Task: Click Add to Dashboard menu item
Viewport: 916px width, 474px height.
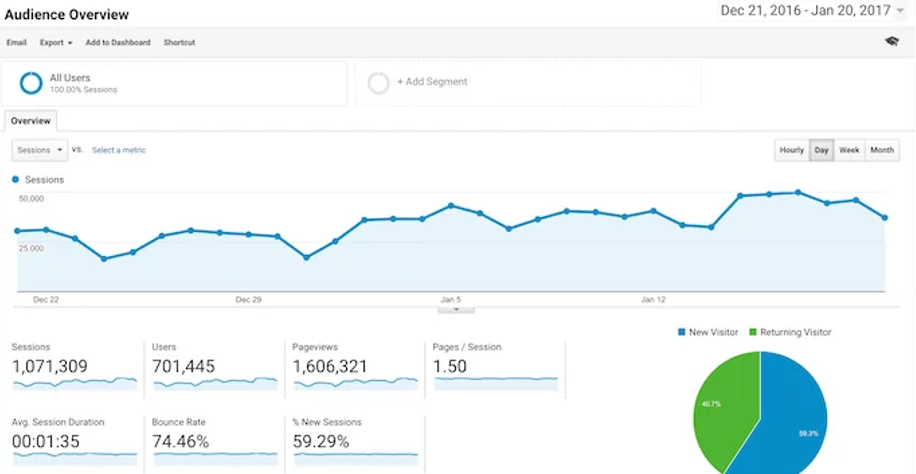Action: [x=118, y=43]
